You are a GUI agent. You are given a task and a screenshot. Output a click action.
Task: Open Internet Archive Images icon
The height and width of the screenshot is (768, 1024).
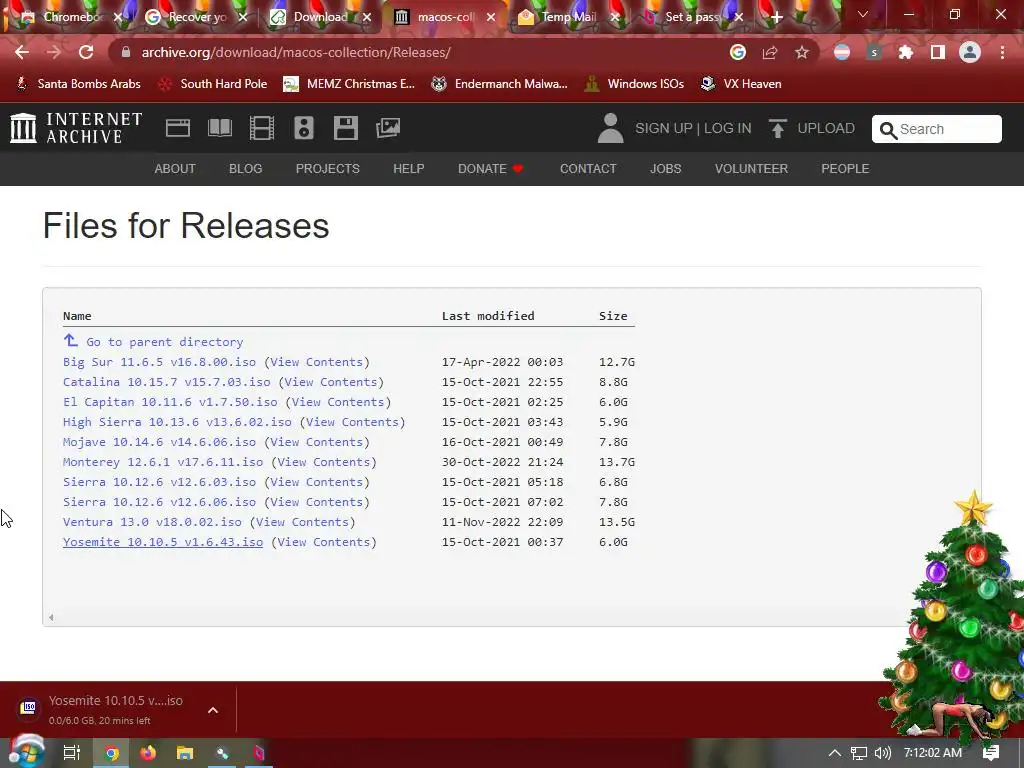click(x=388, y=128)
